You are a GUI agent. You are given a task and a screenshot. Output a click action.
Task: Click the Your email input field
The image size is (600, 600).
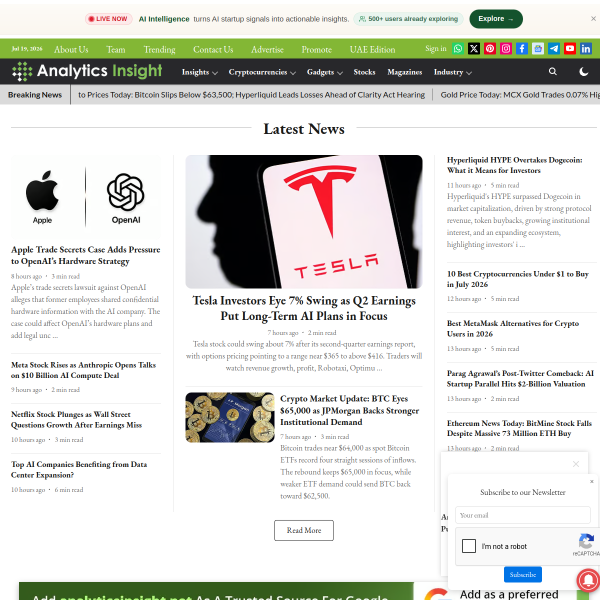click(x=523, y=515)
